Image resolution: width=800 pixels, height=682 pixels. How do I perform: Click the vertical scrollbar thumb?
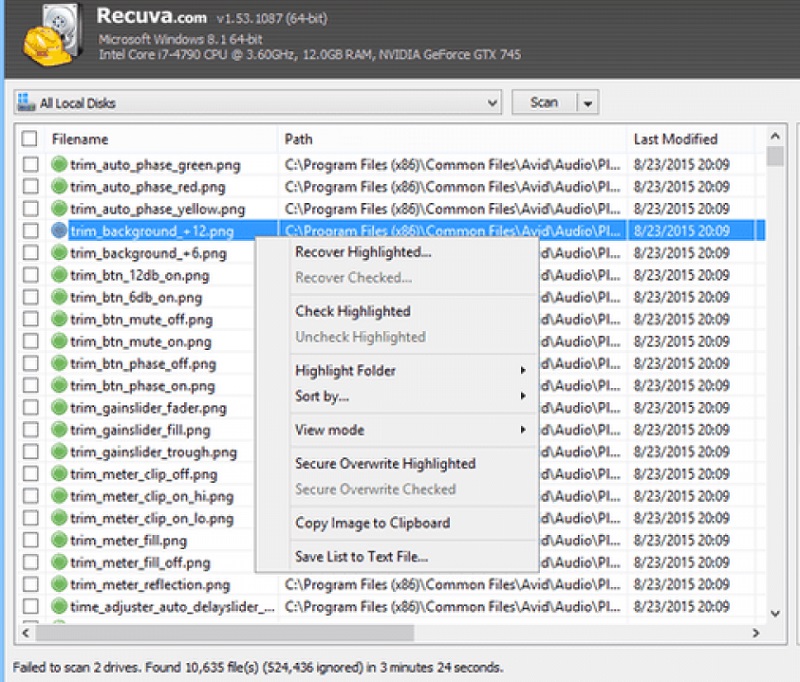(775, 156)
